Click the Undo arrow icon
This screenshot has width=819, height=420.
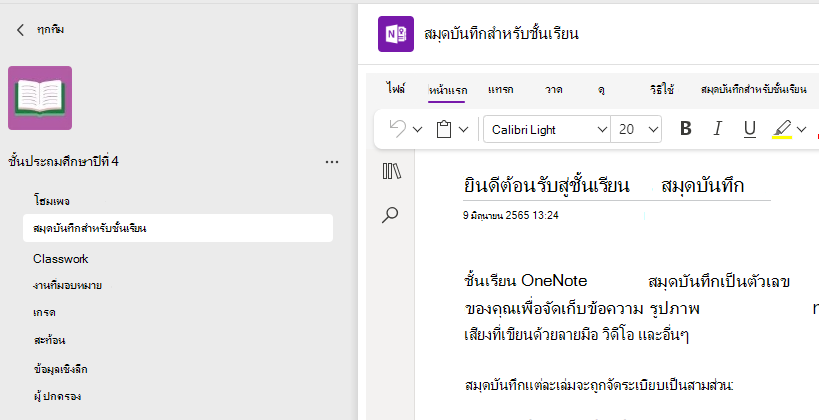pyautogui.click(x=397, y=129)
